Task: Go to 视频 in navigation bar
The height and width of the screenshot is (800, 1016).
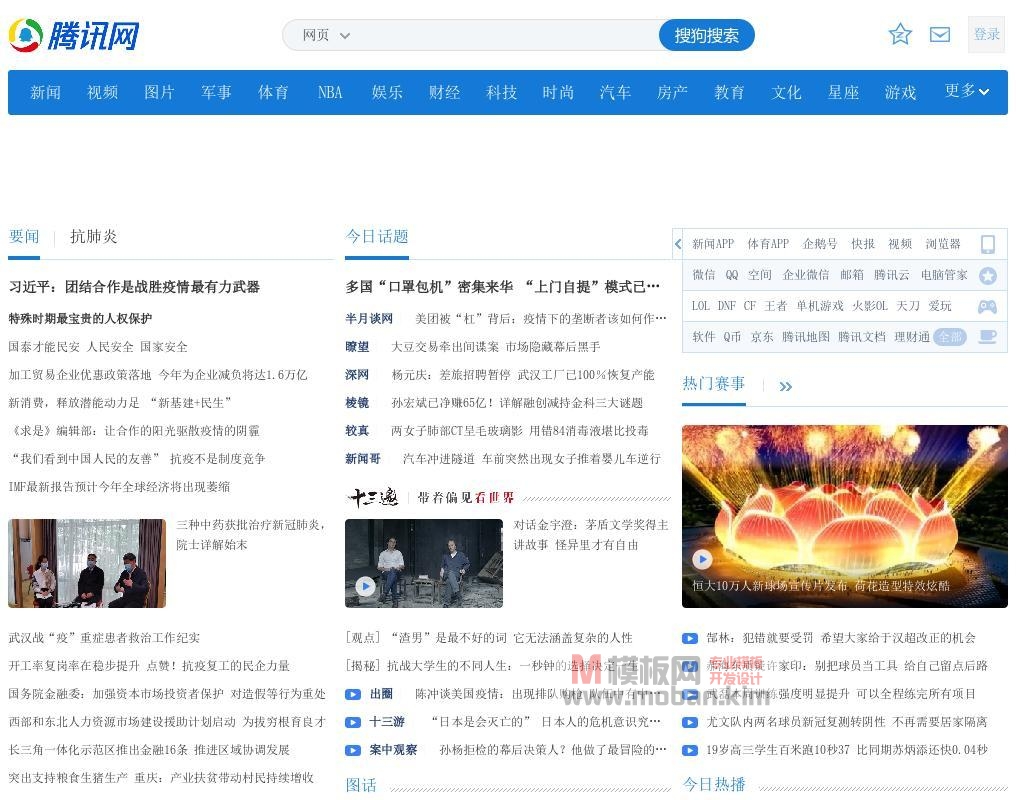Action: [102, 93]
